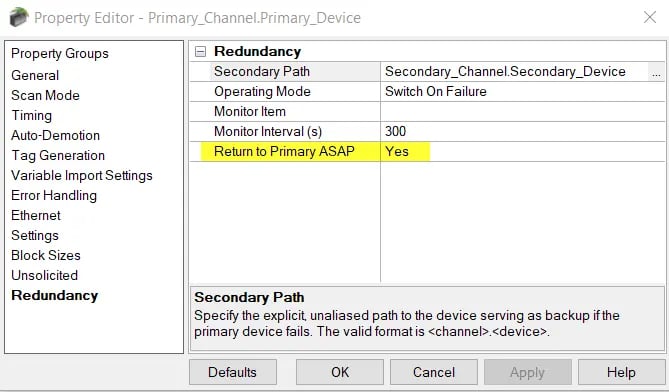
Task: Click the Property Editor app icon
Action: (x=19, y=17)
